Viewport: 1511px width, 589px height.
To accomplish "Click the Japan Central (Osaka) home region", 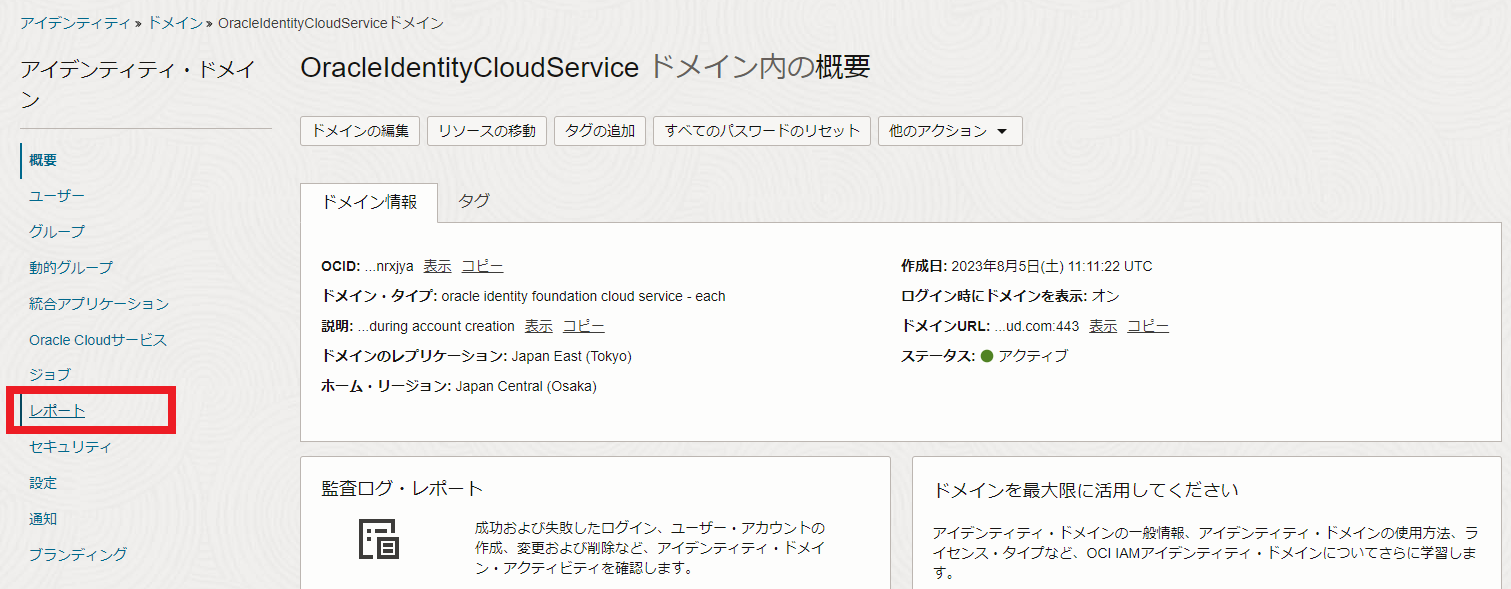I will coord(526,386).
